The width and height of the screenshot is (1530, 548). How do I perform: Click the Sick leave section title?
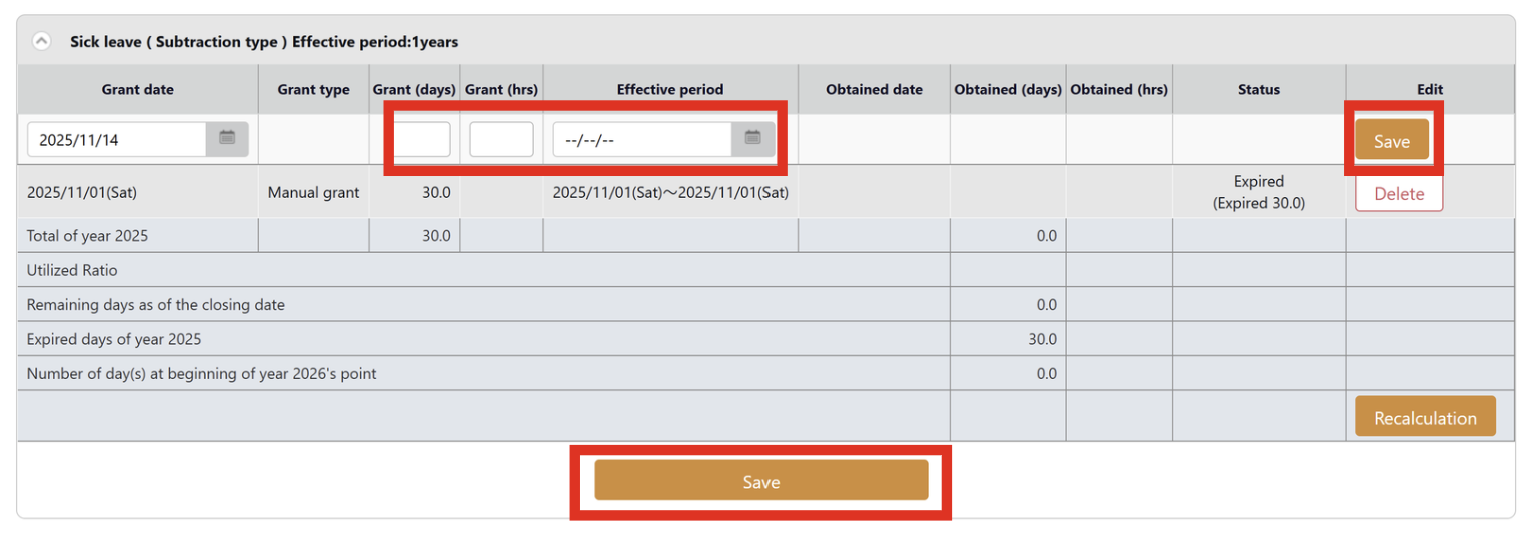click(264, 42)
